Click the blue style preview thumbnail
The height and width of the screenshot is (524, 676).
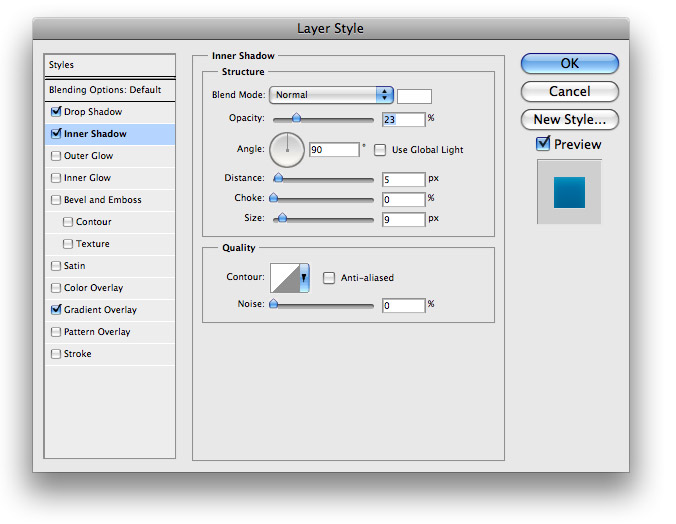pos(569,192)
